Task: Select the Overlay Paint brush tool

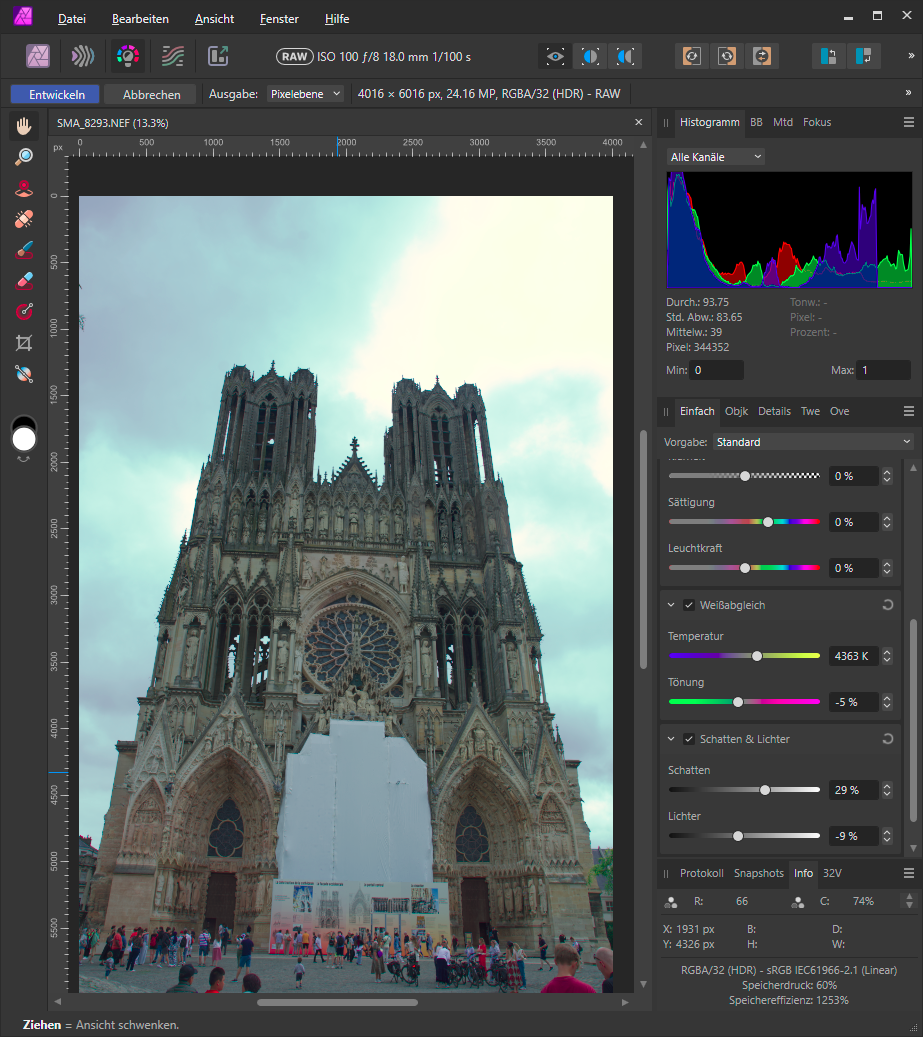Action: click(x=24, y=250)
